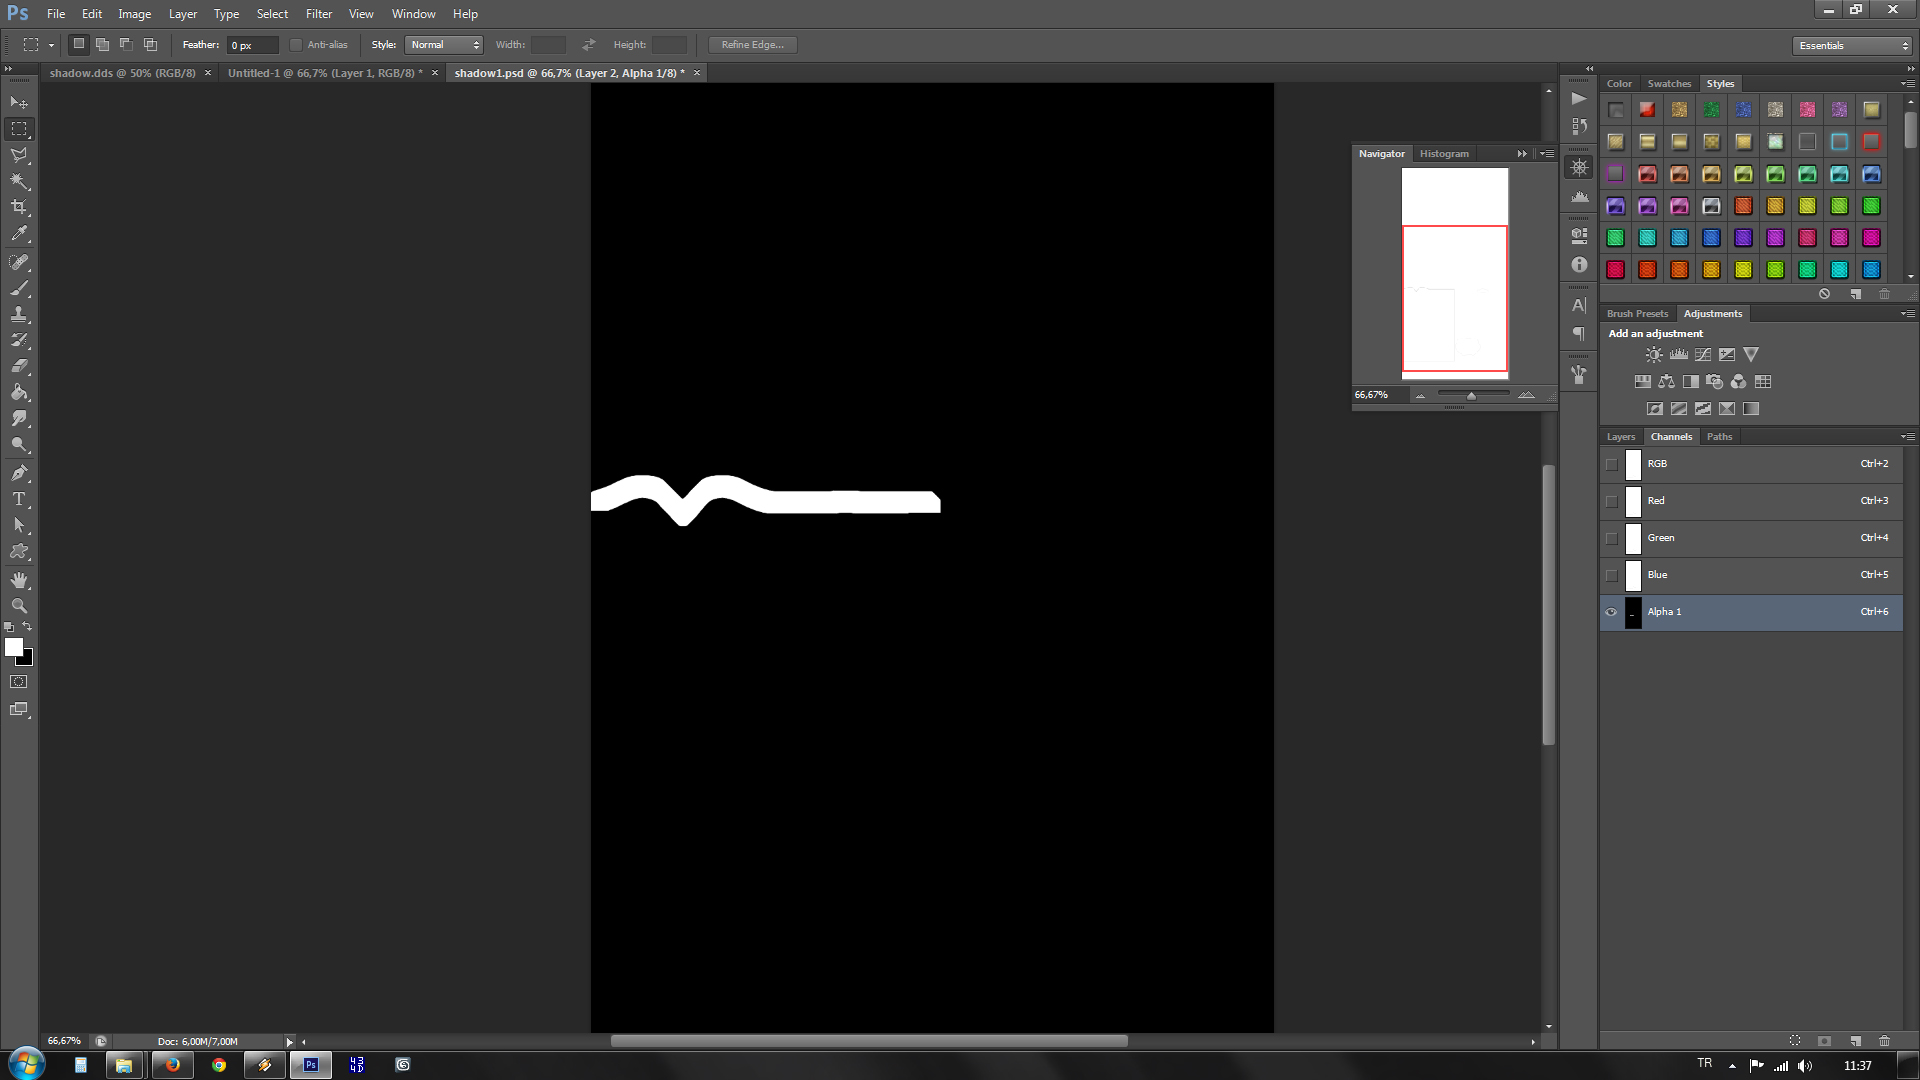Open Styles panel options menu
The height and width of the screenshot is (1080, 1920).
coord(1908,84)
